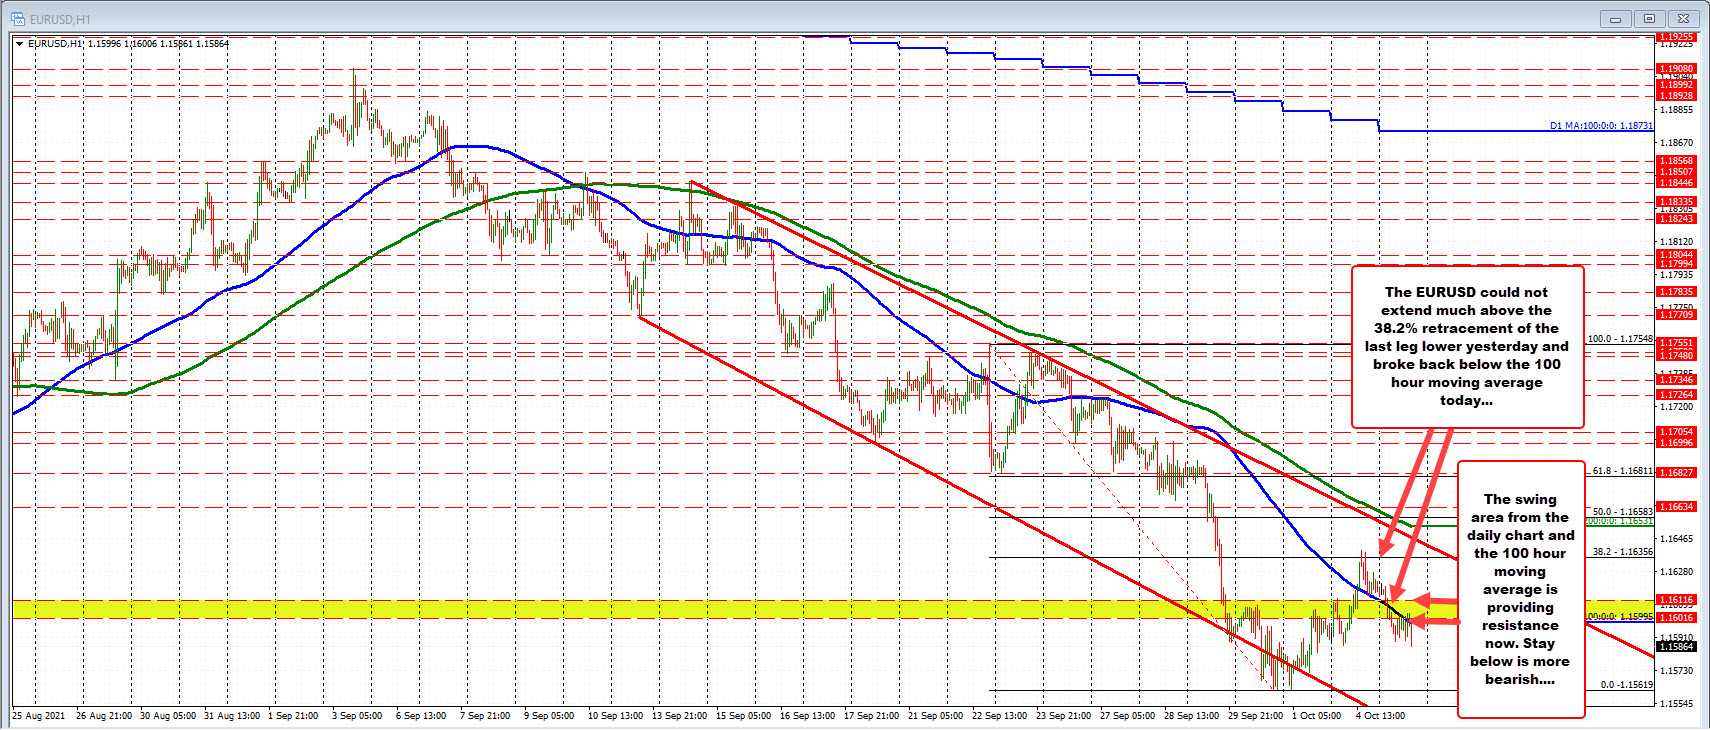The width and height of the screenshot is (1710, 730).
Task: Click the red price tag 1.19255
Action: (x=1677, y=37)
